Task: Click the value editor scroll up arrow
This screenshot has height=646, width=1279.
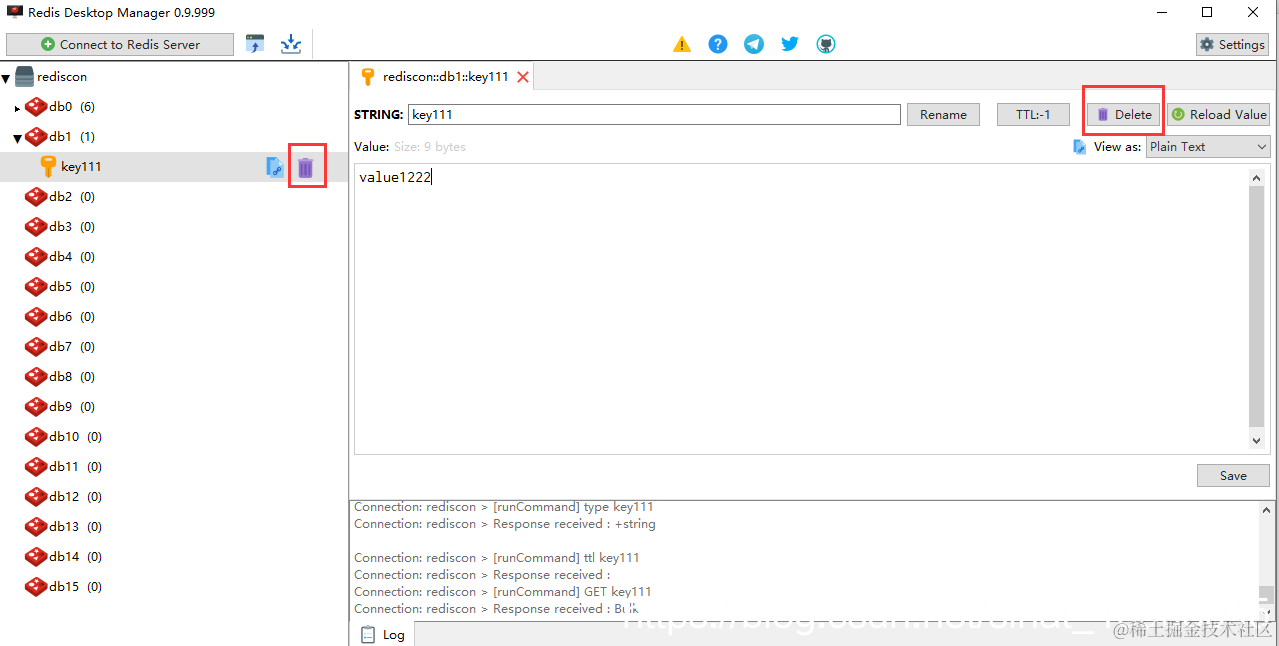Action: pyautogui.click(x=1257, y=177)
